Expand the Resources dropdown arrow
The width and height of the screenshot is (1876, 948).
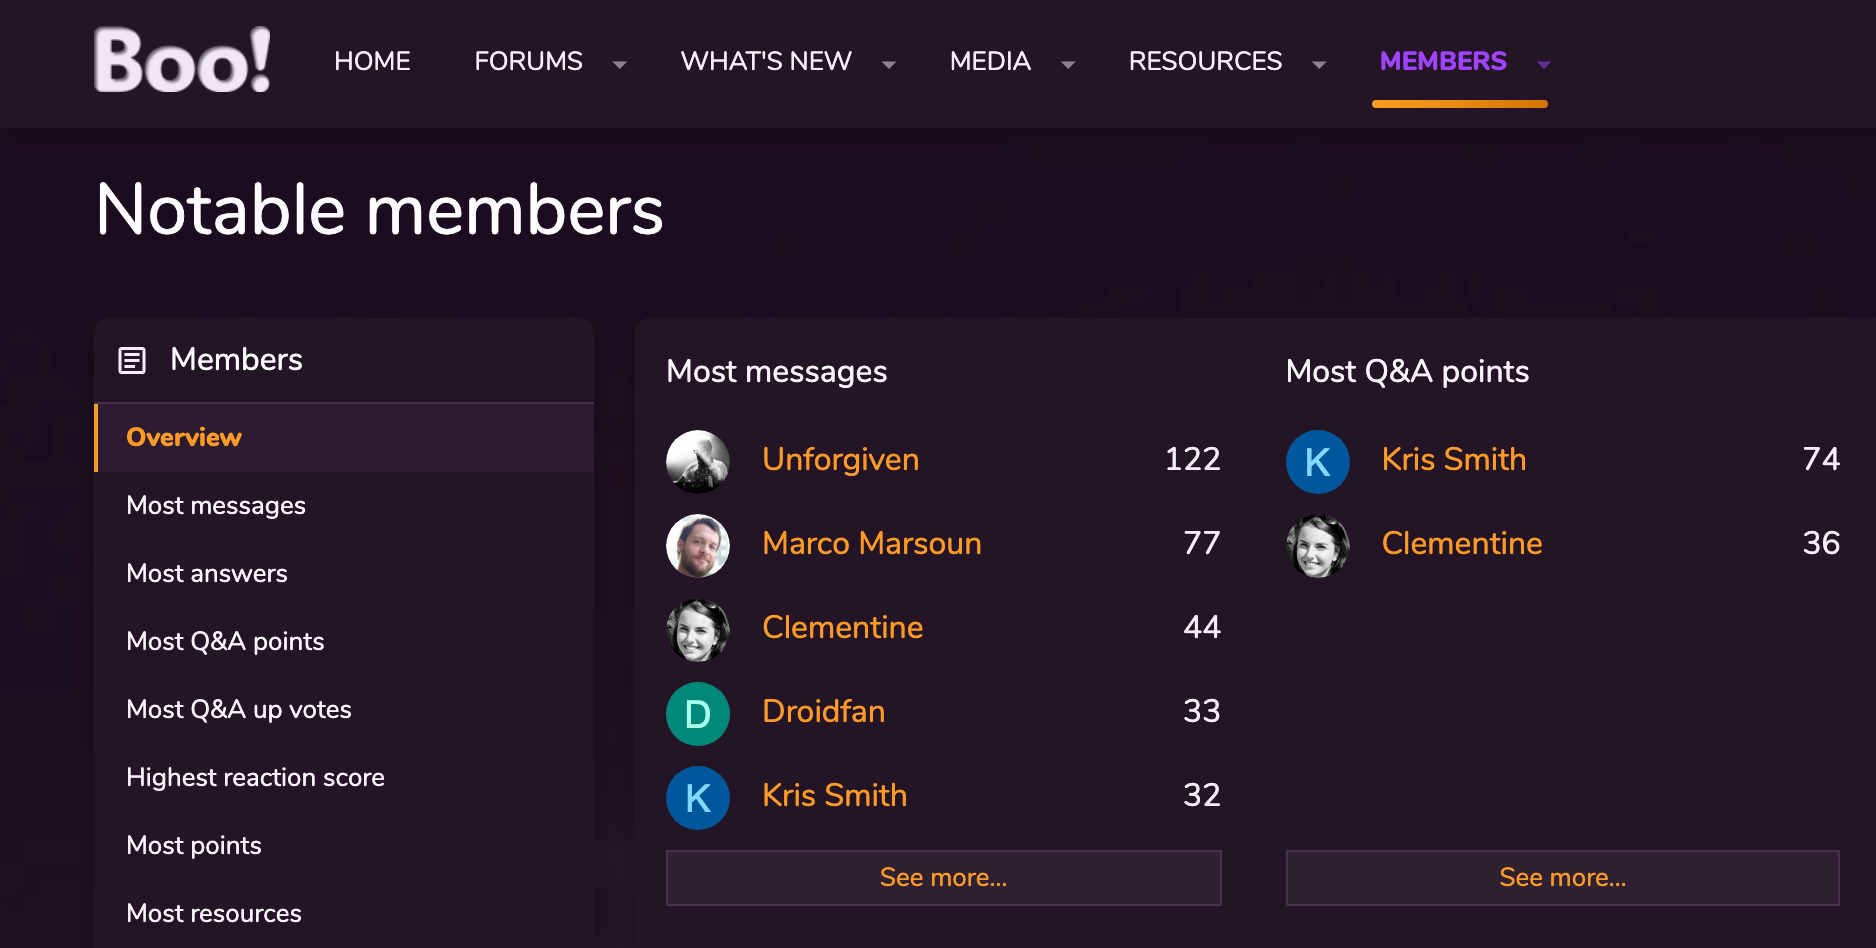pyautogui.click(x=1319, y=64)
